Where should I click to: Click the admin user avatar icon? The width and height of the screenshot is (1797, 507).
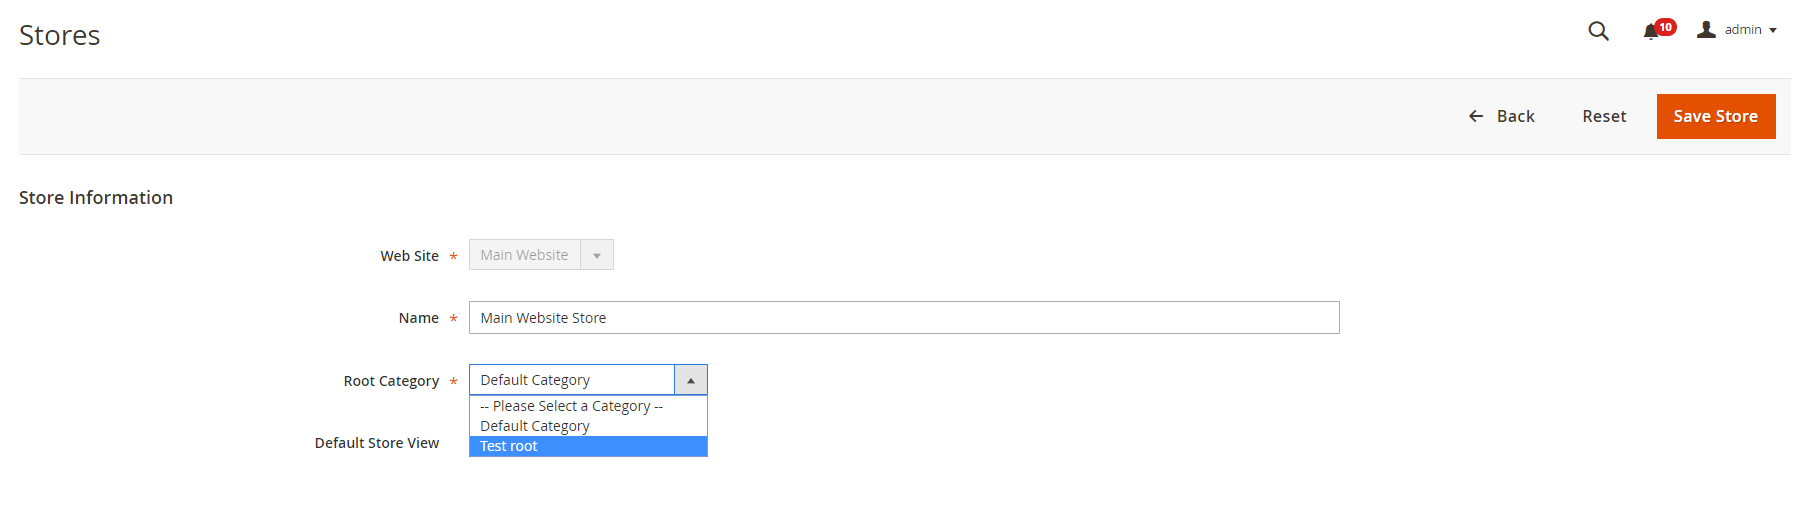coord(1706,30)
